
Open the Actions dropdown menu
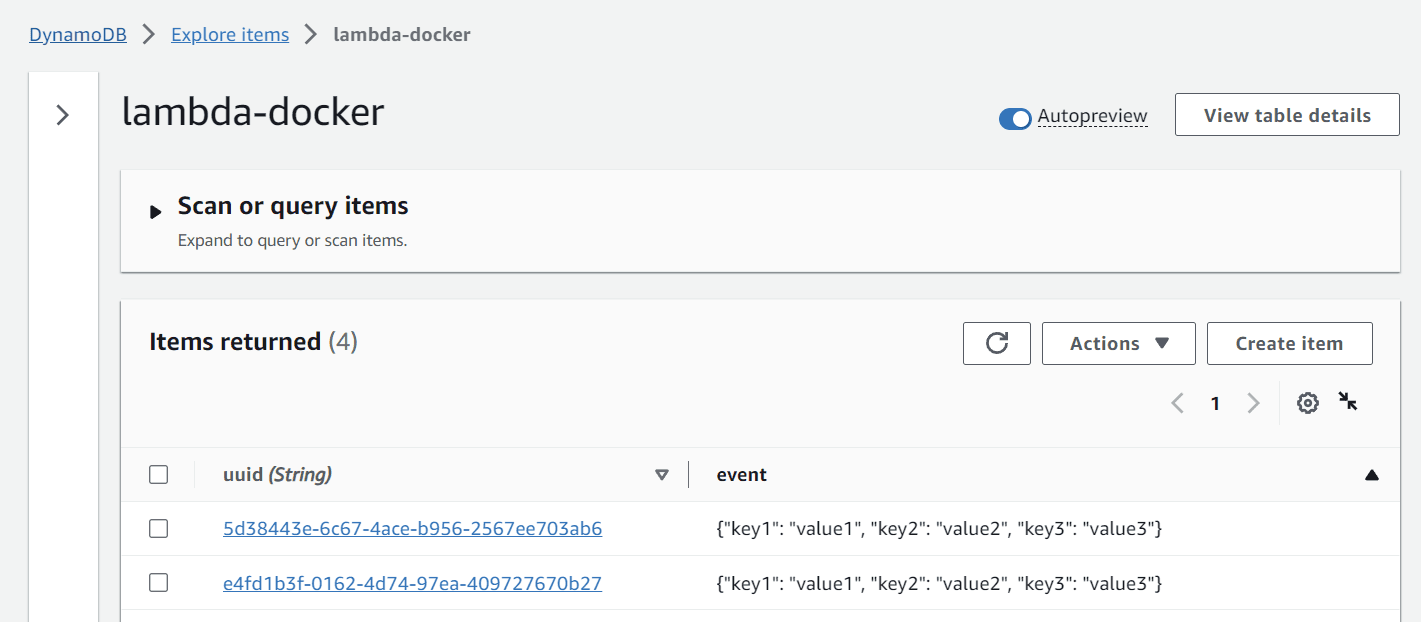click(x=1119, y=343)
